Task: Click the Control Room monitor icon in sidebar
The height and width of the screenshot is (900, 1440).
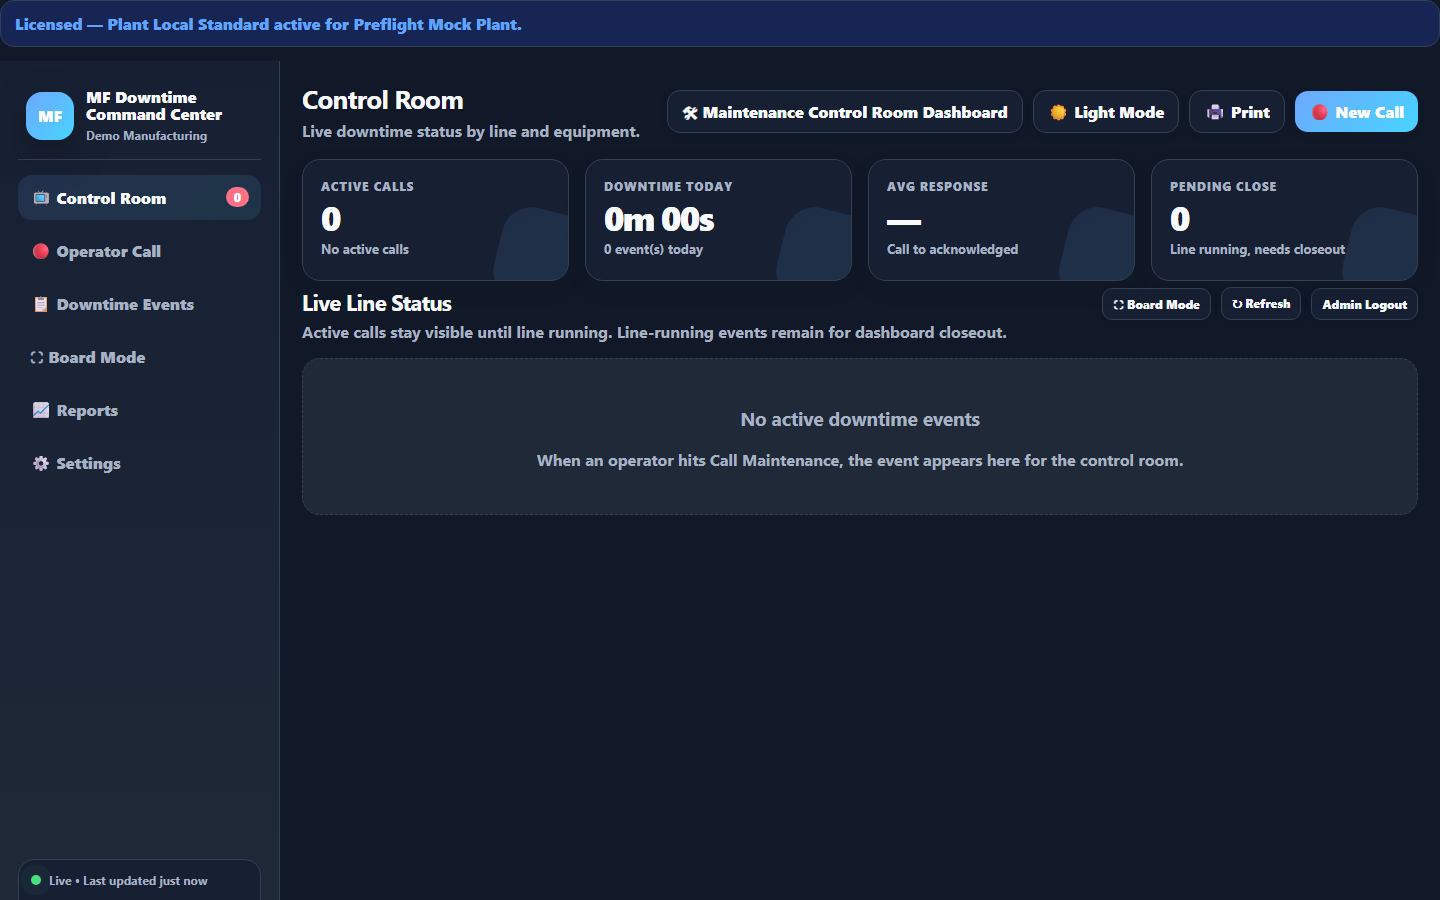Action: pyautogui.click(x=41, y=198)
